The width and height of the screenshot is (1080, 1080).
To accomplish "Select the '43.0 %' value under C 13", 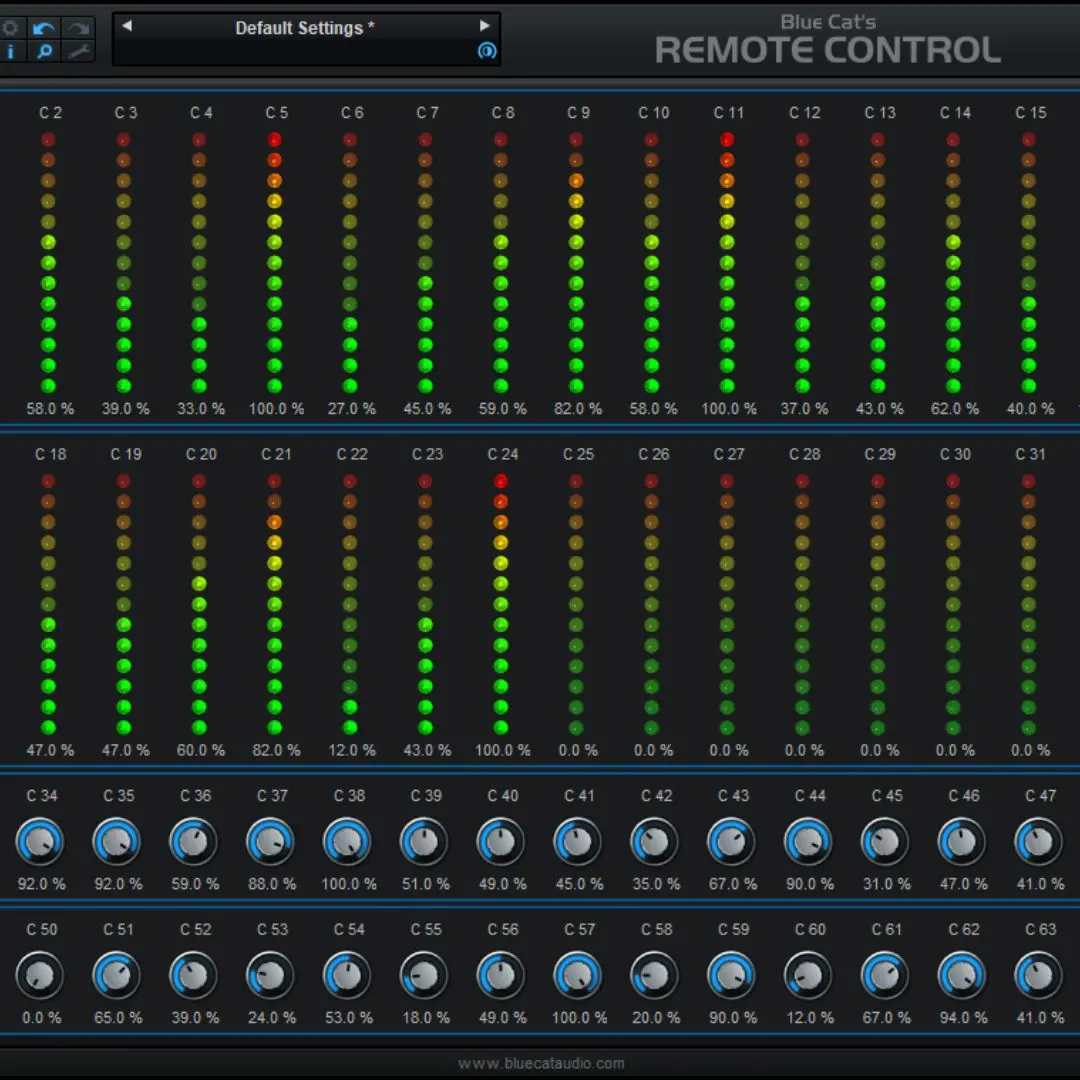I will (x=880, y=408).
